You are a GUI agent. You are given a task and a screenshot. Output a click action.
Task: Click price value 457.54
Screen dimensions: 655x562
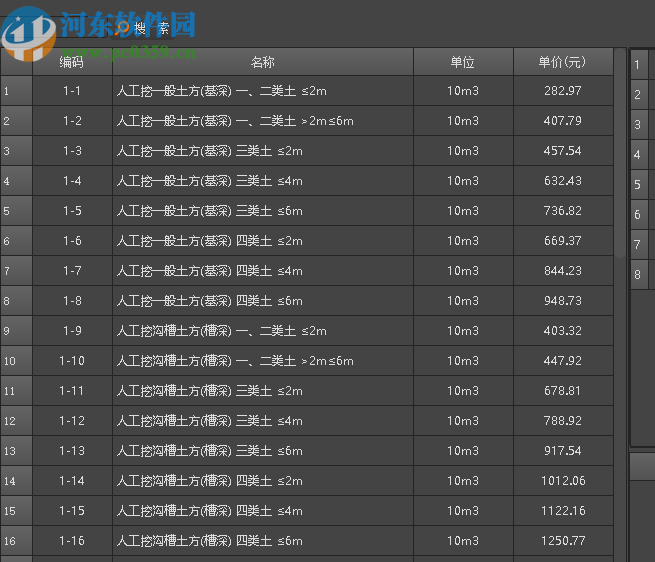click(563, 151)
